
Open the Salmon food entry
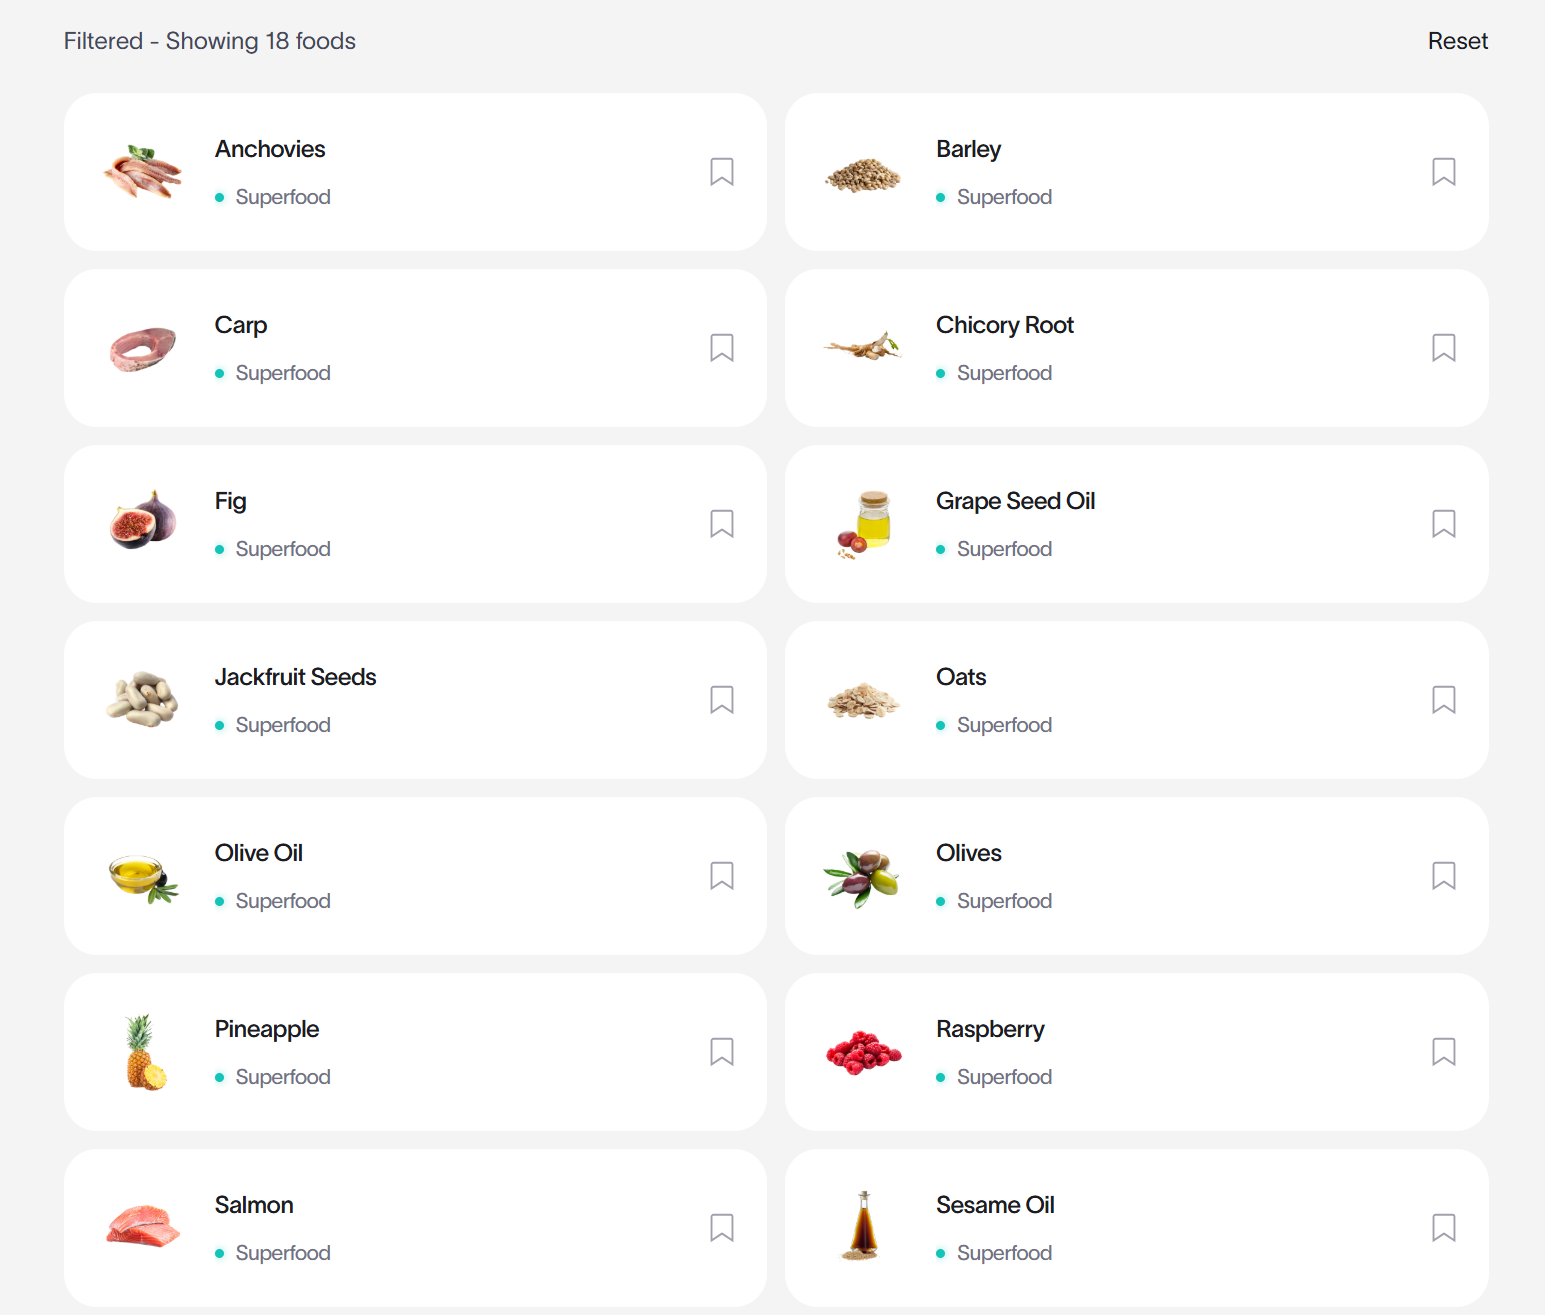coord(415,1228)
